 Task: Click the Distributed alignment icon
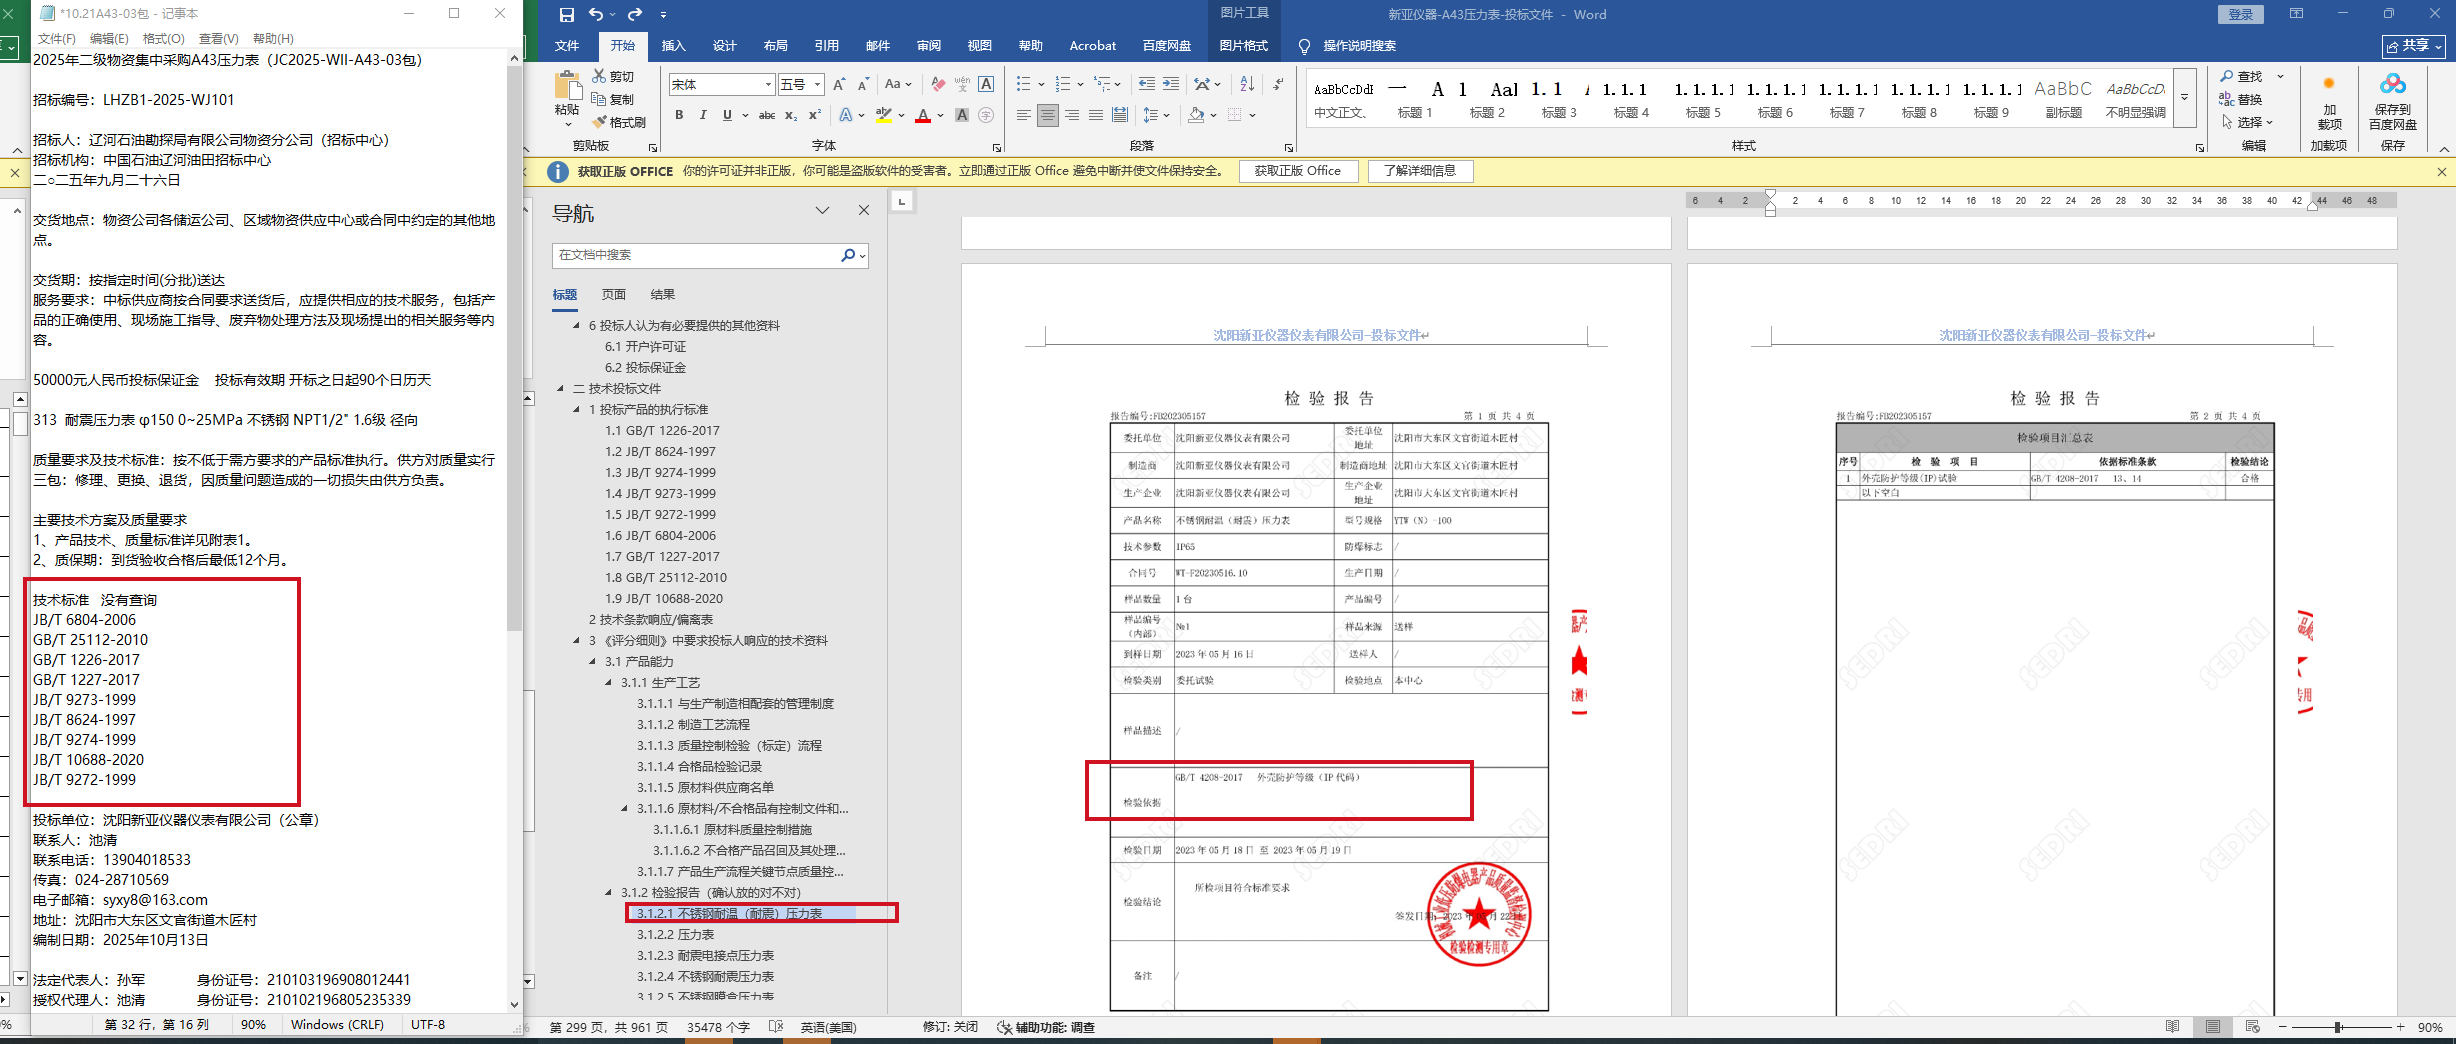[x=1120, y=115]
